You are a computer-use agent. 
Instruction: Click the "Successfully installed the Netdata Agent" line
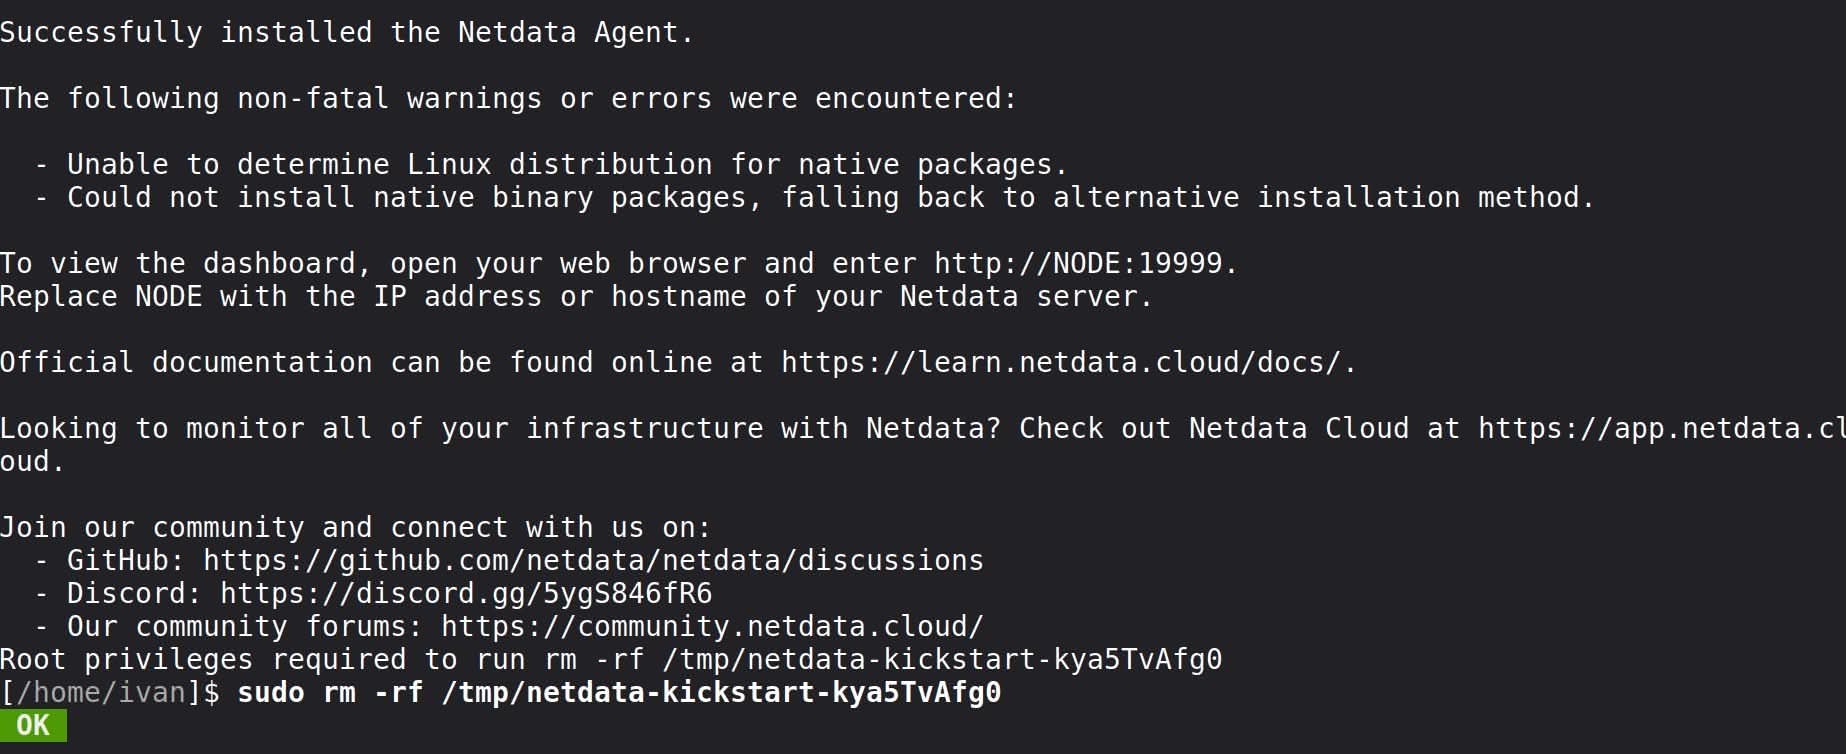346,32
